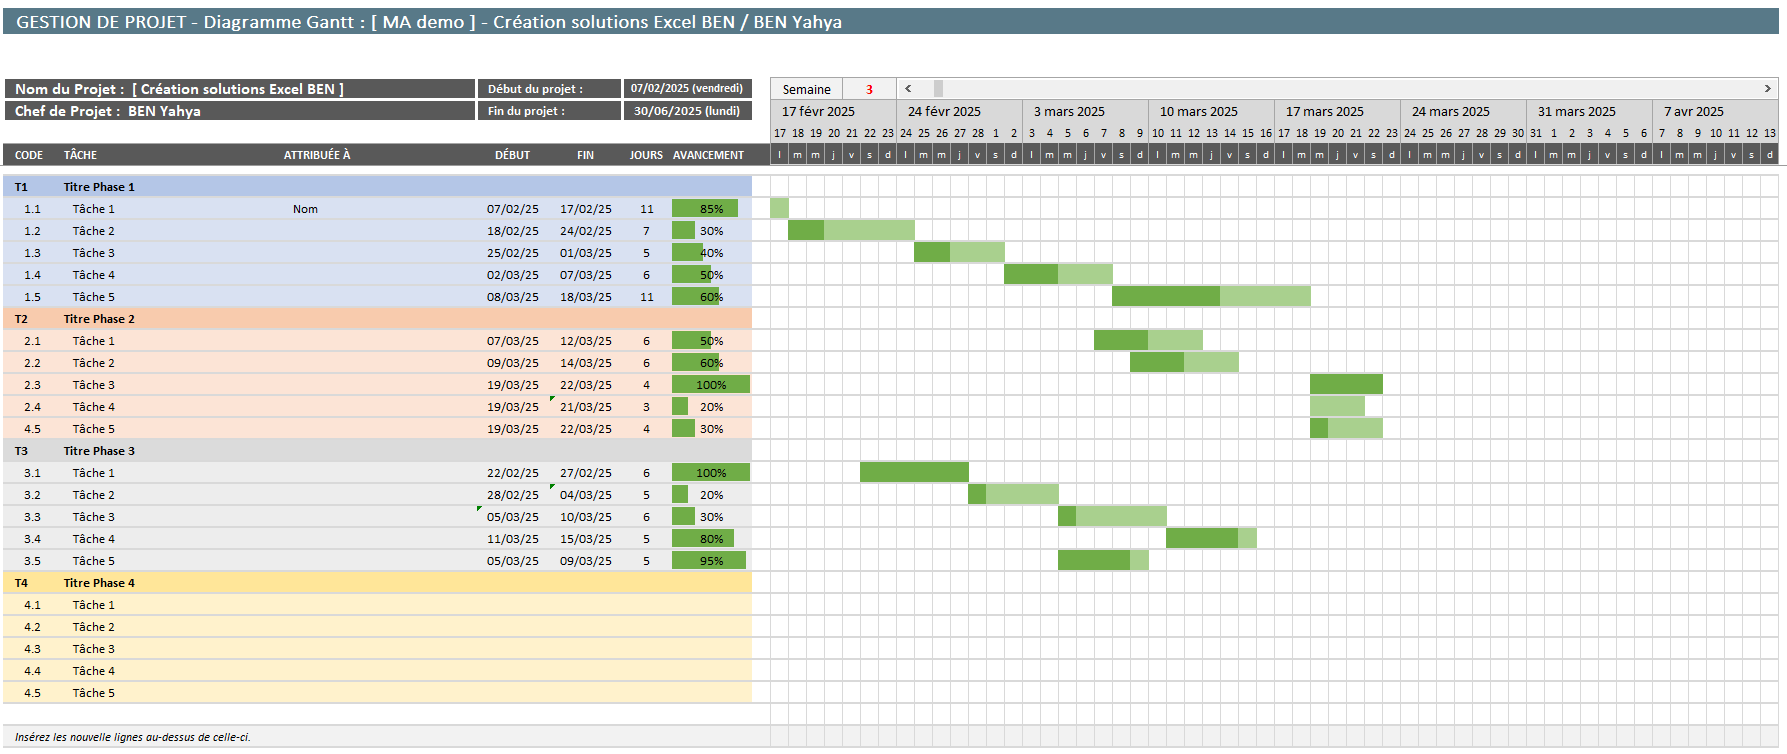The image size is (1787, 754).
Task: Select the 10 mars 2025 week header
Action: click(1198, 111)
